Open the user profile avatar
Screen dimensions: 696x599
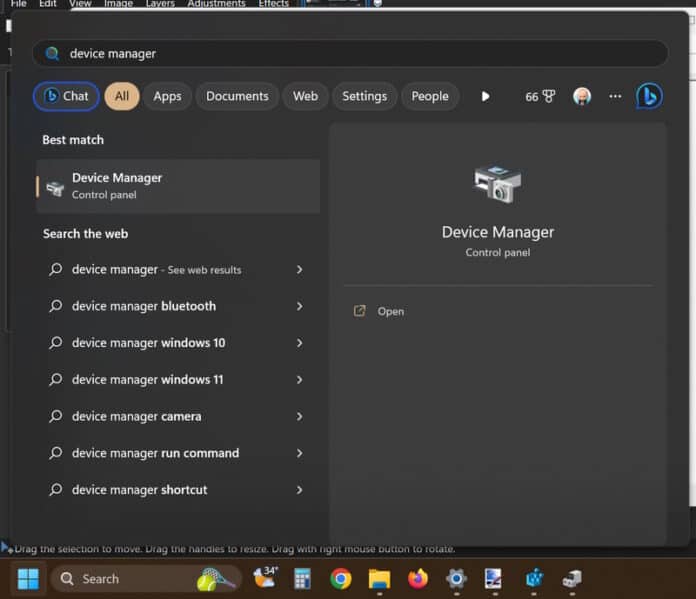(x=582, y=96)
